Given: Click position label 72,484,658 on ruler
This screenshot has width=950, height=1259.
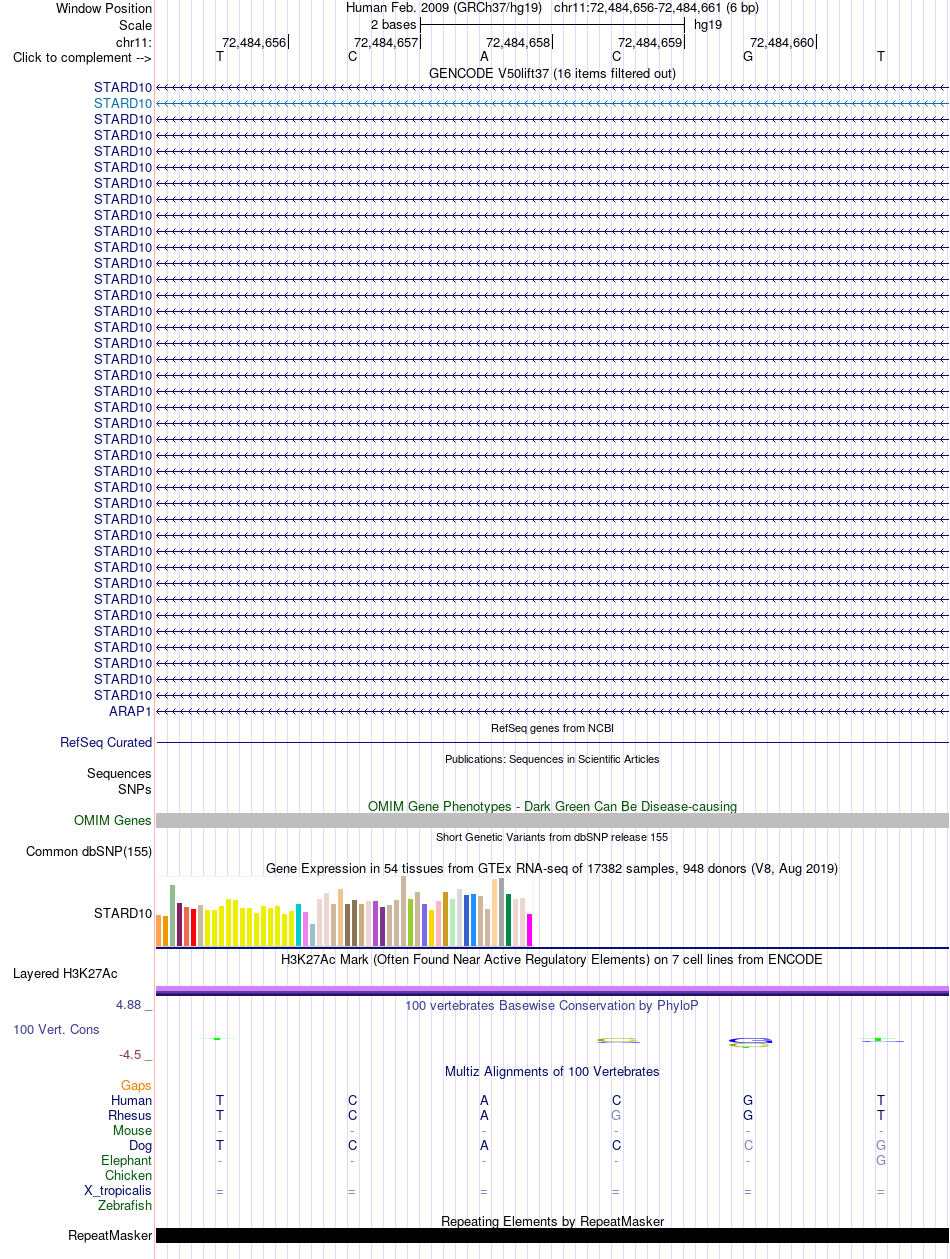Looking at the screenshot, I should [x=518, y=42].
